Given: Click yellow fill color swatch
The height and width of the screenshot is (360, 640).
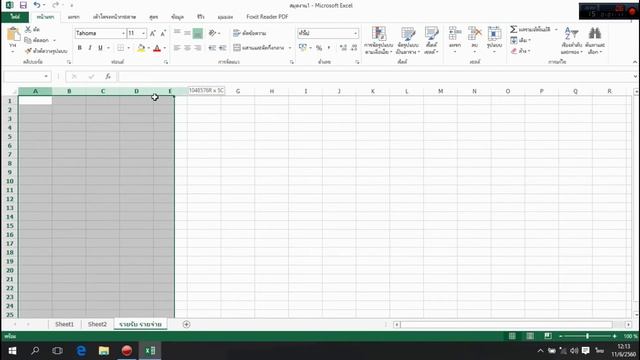Looking at the screenshot, I should pyautogui.click(x=141, y=48).
